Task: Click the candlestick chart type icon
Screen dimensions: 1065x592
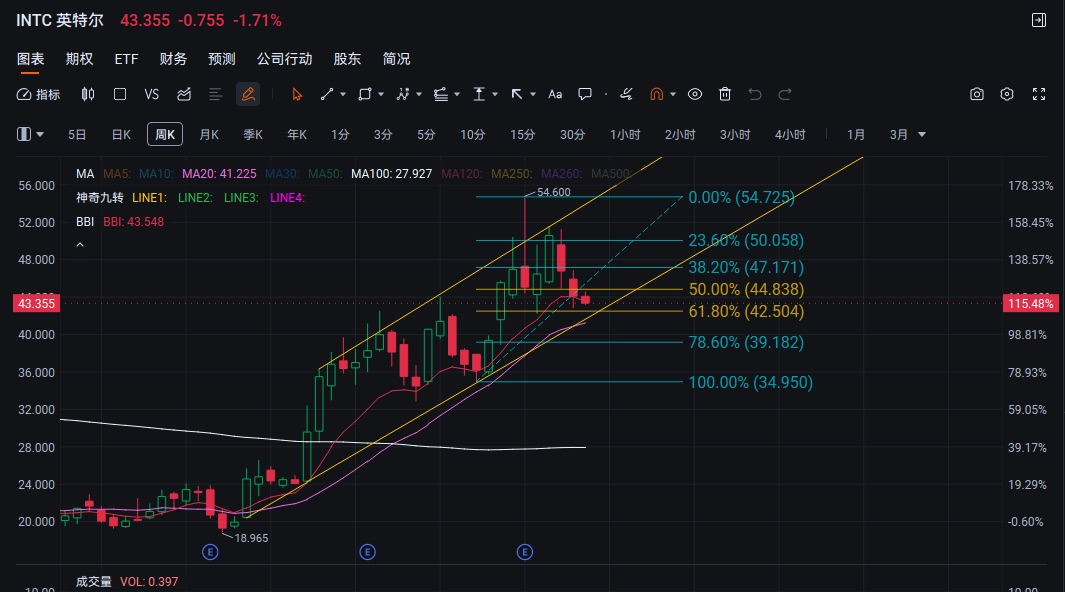Action: click(88, 94)
